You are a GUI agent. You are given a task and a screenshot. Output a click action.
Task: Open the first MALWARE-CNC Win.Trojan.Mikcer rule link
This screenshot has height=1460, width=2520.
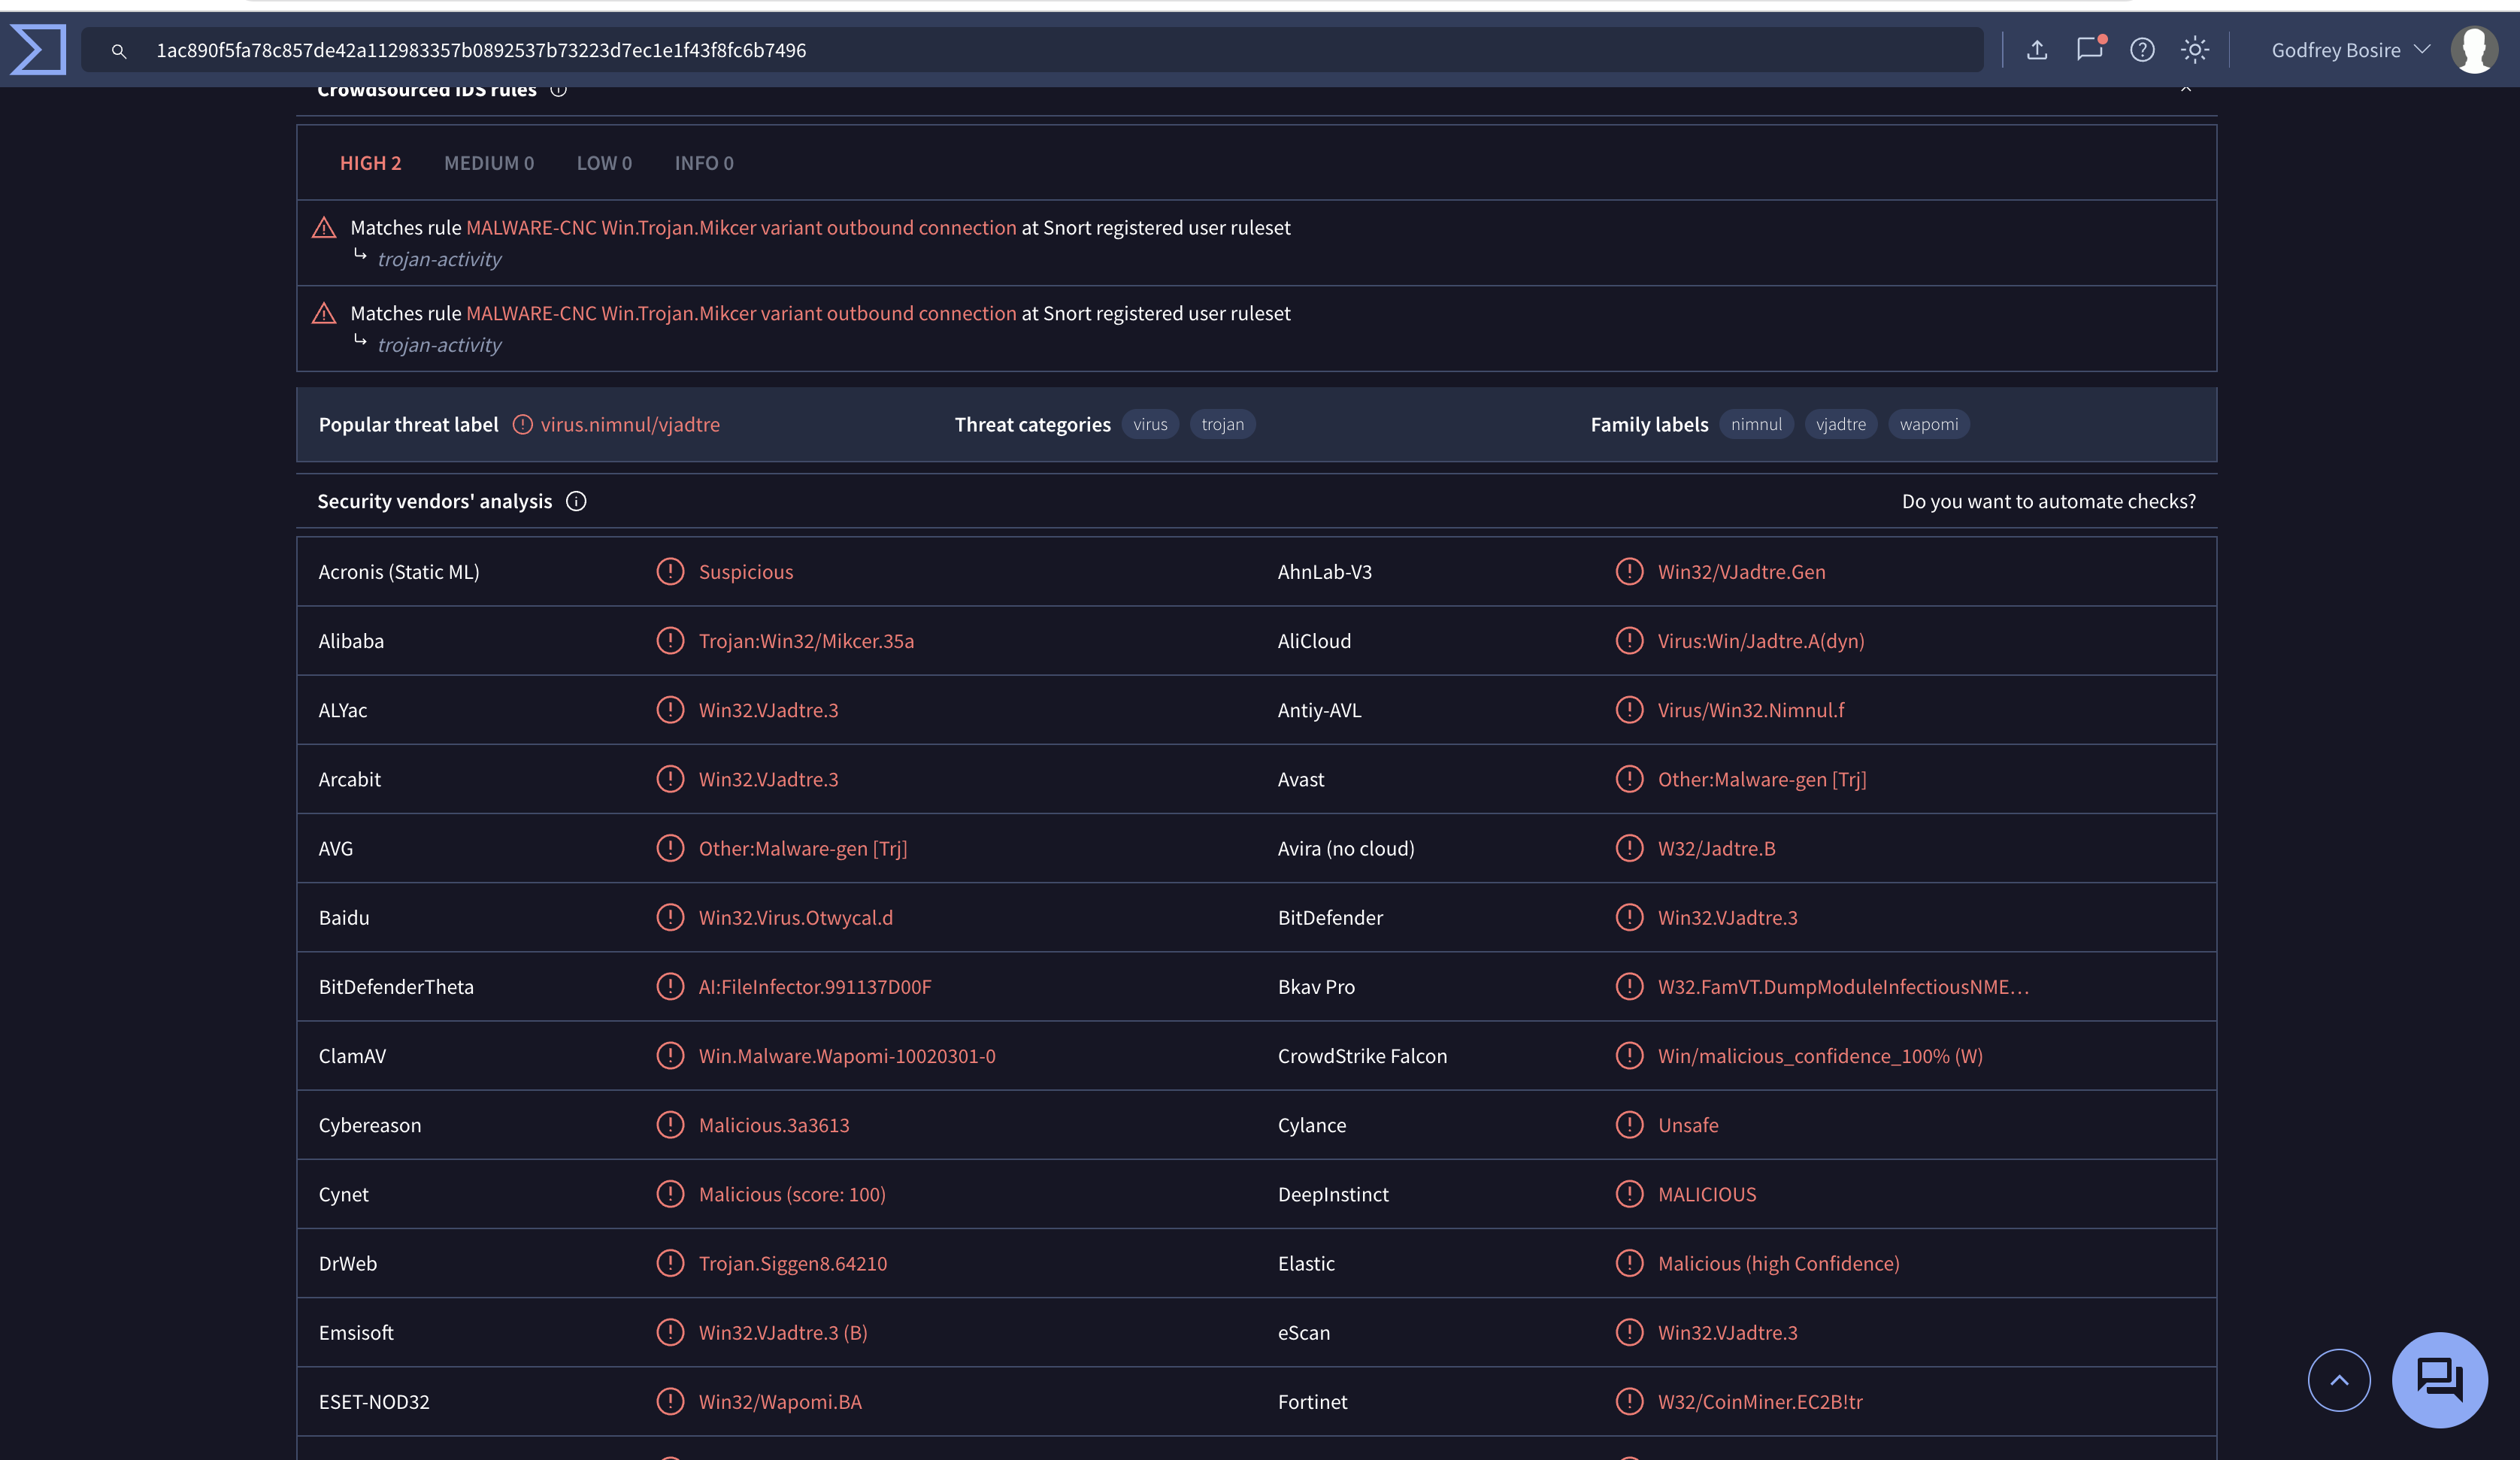point(741,227)
